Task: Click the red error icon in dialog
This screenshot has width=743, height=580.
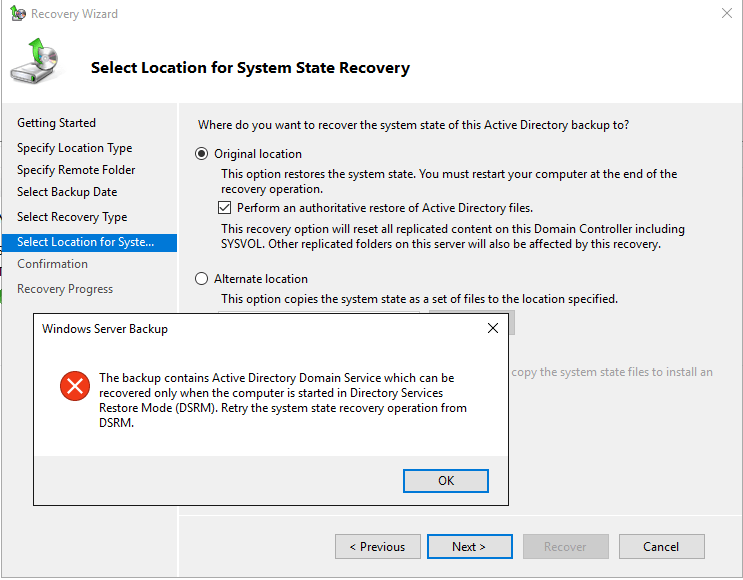Action: [x=74, y=386]
